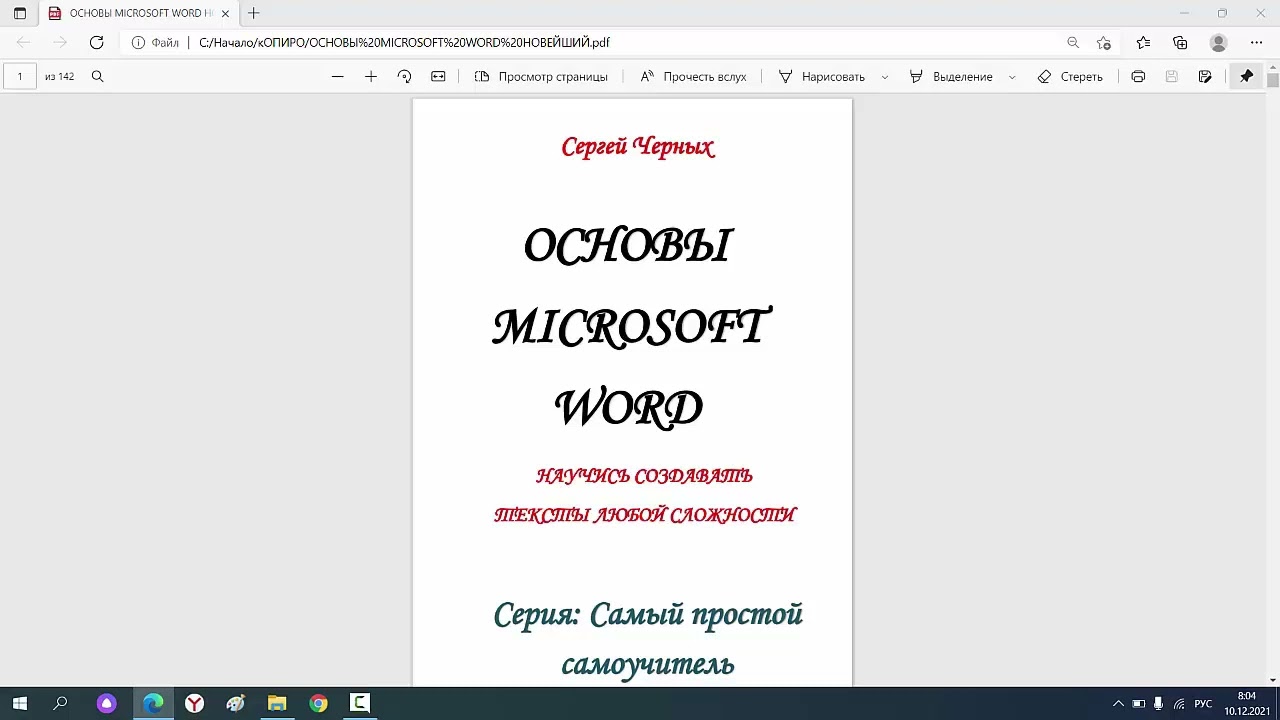Click the РУС language indicator
Viewport: 1280px width, 720px height.
1203,704
